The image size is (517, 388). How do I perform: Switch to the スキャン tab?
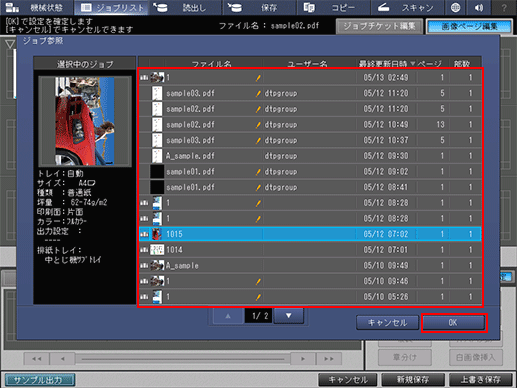tap(407, 7)
